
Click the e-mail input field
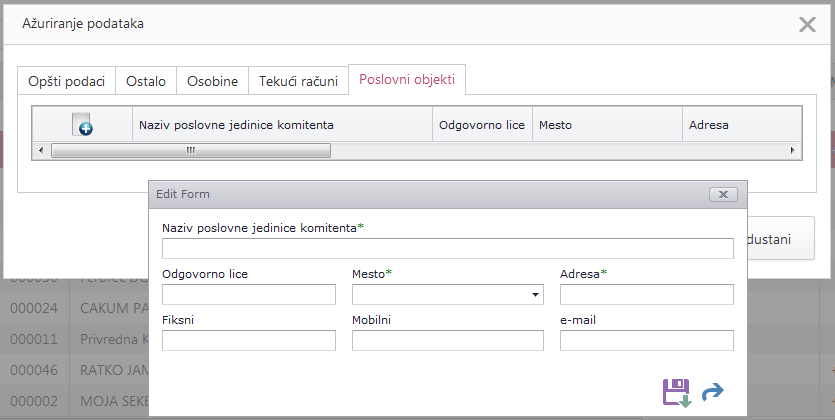click(646, 341)
